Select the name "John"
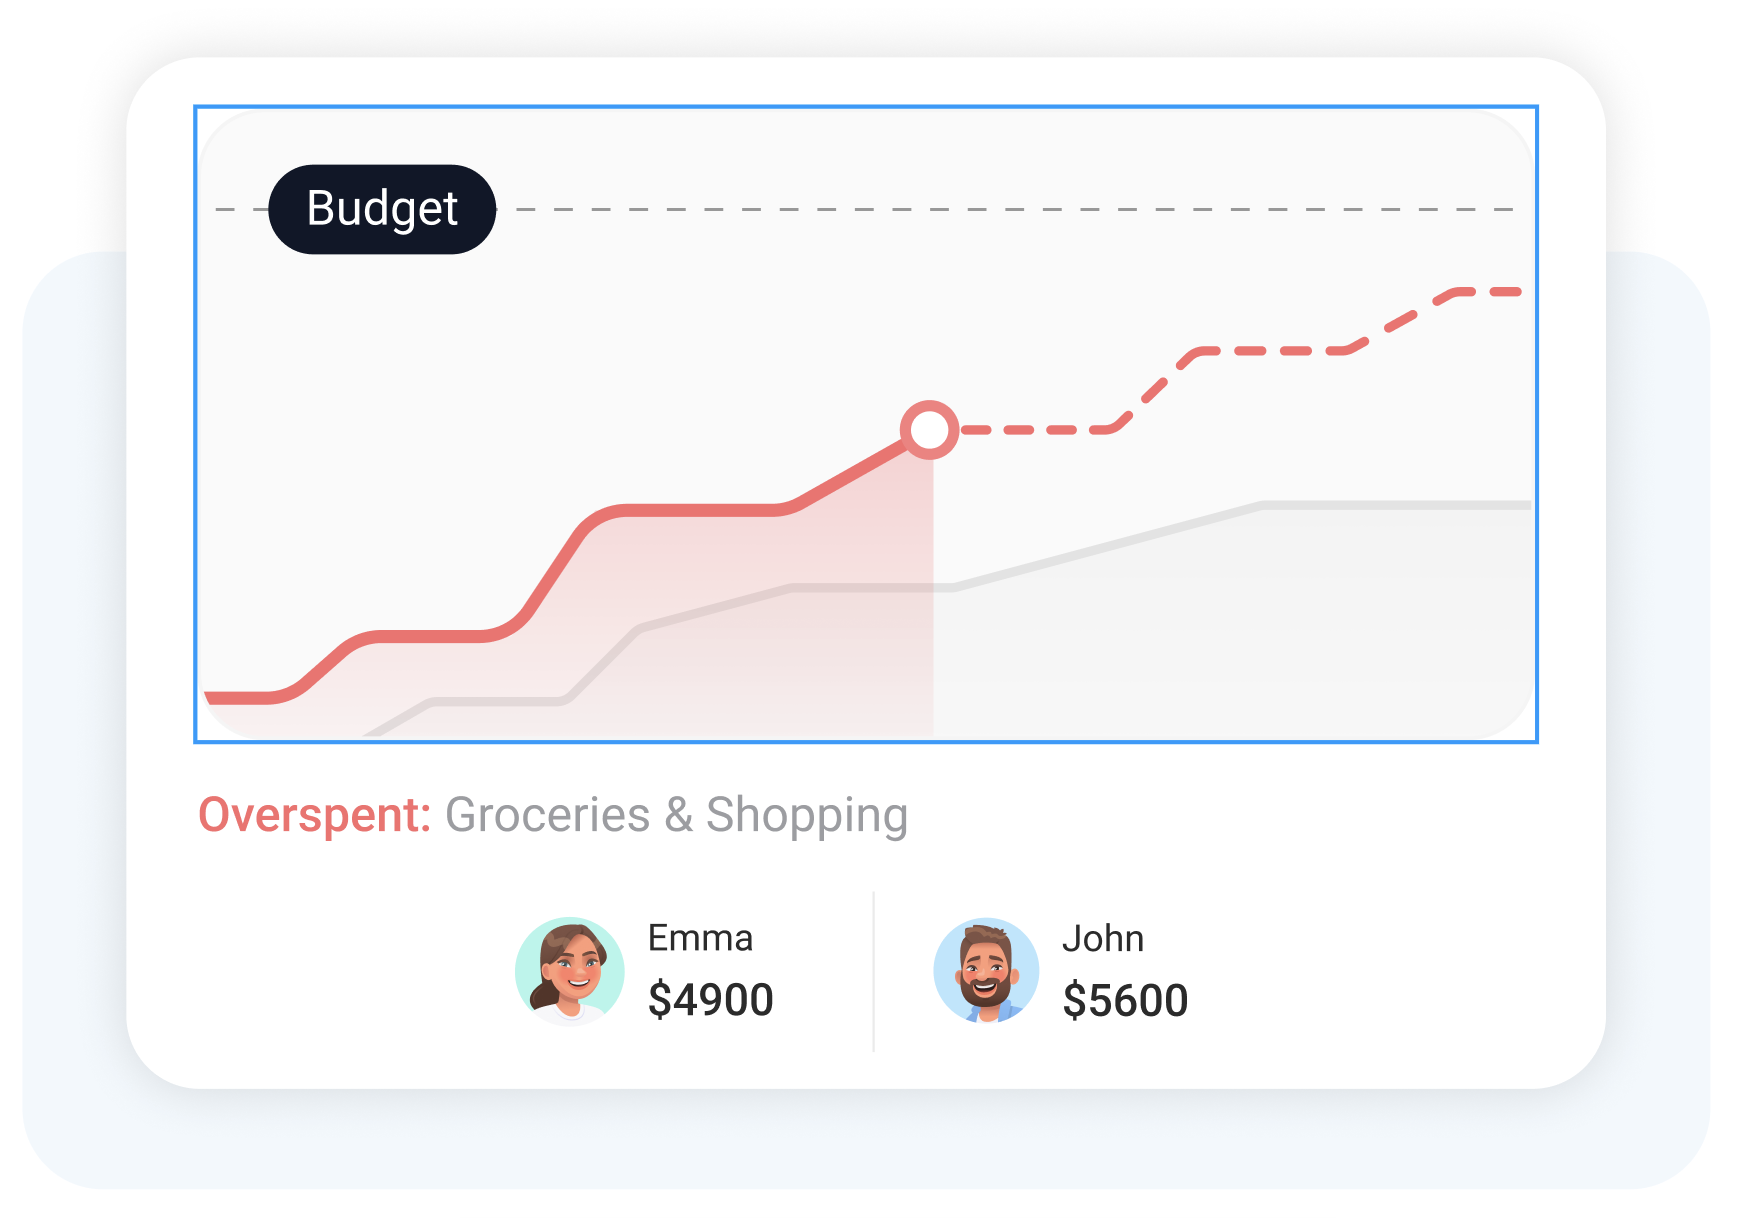The width and height of the screenshot is (1740, 1218). click(x=1103, y=938)
